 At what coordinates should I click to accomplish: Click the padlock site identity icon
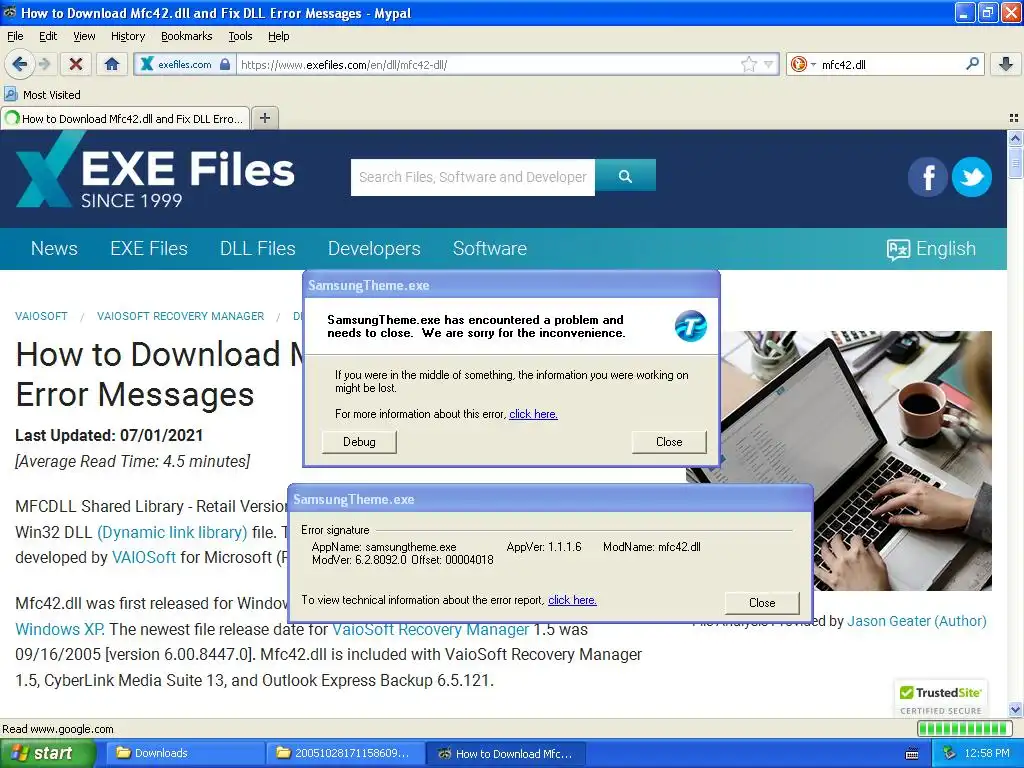[225, 64]
